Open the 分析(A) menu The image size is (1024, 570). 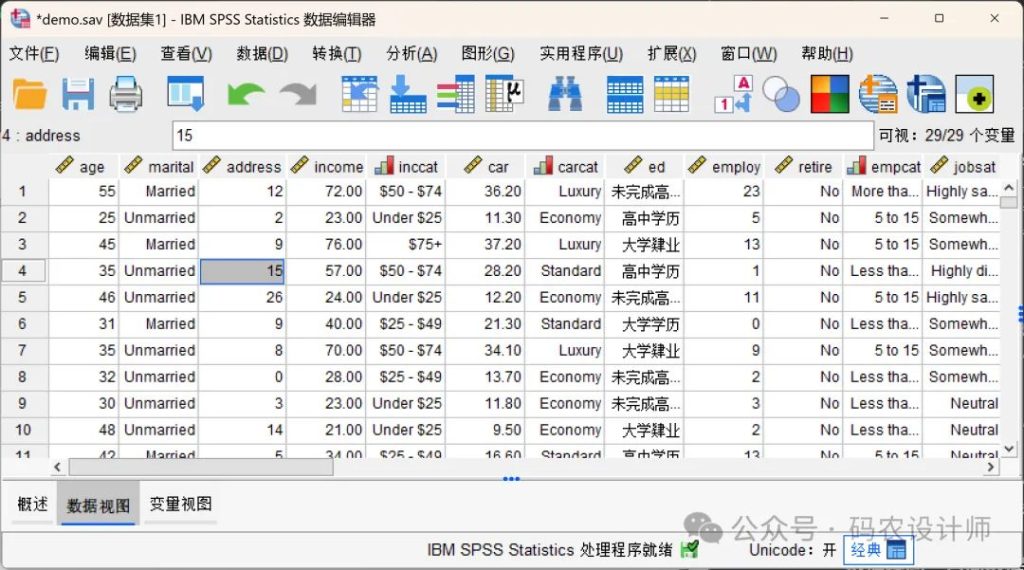coord(411,54)
